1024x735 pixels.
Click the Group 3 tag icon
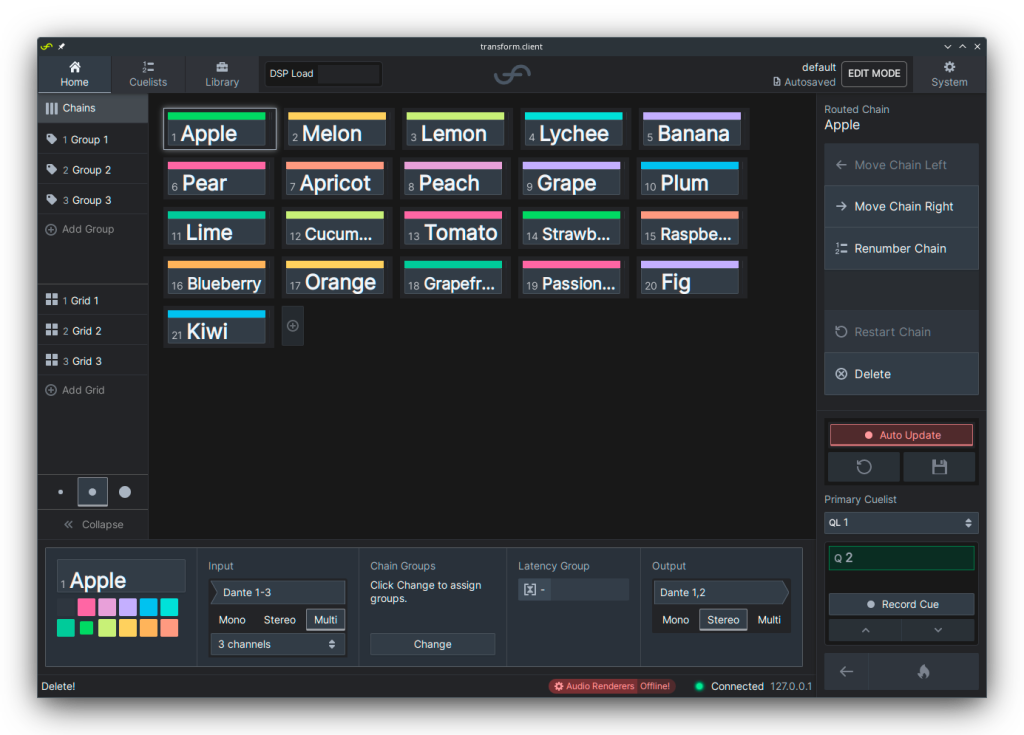click(52, 199)
